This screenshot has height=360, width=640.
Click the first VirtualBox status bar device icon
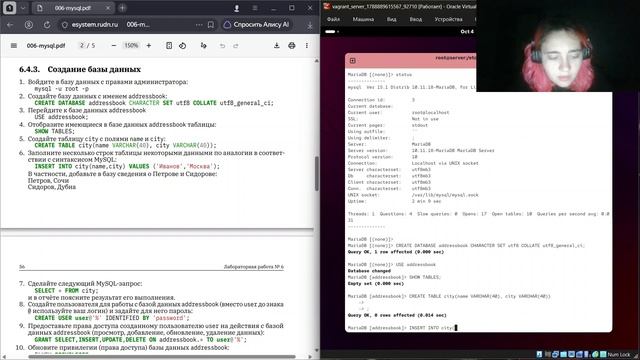(539, 354)
